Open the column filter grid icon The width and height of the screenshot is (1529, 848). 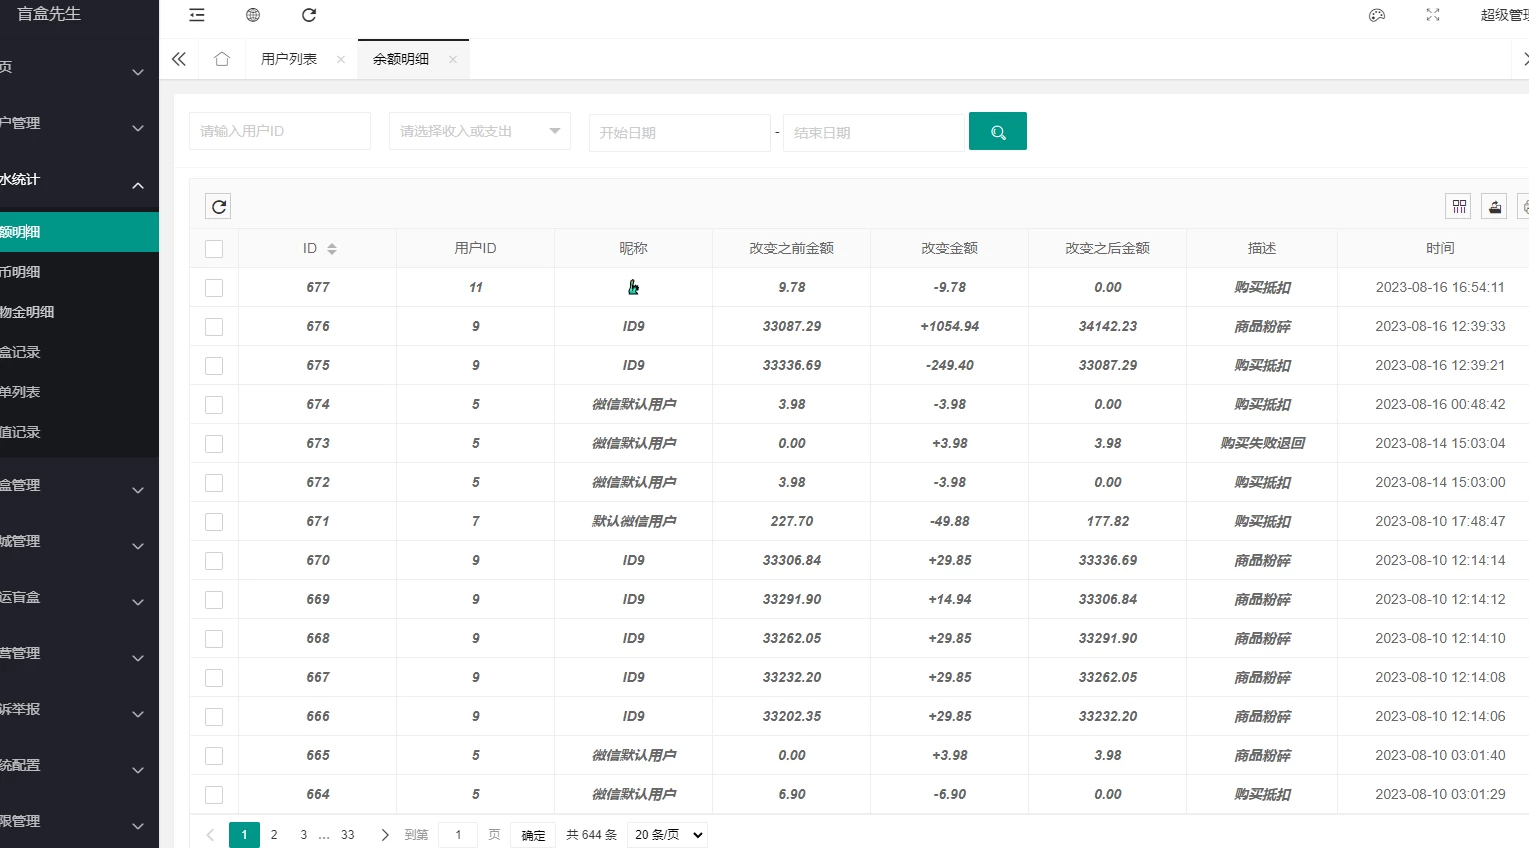pyautogui.click(x=1459, y=206)
